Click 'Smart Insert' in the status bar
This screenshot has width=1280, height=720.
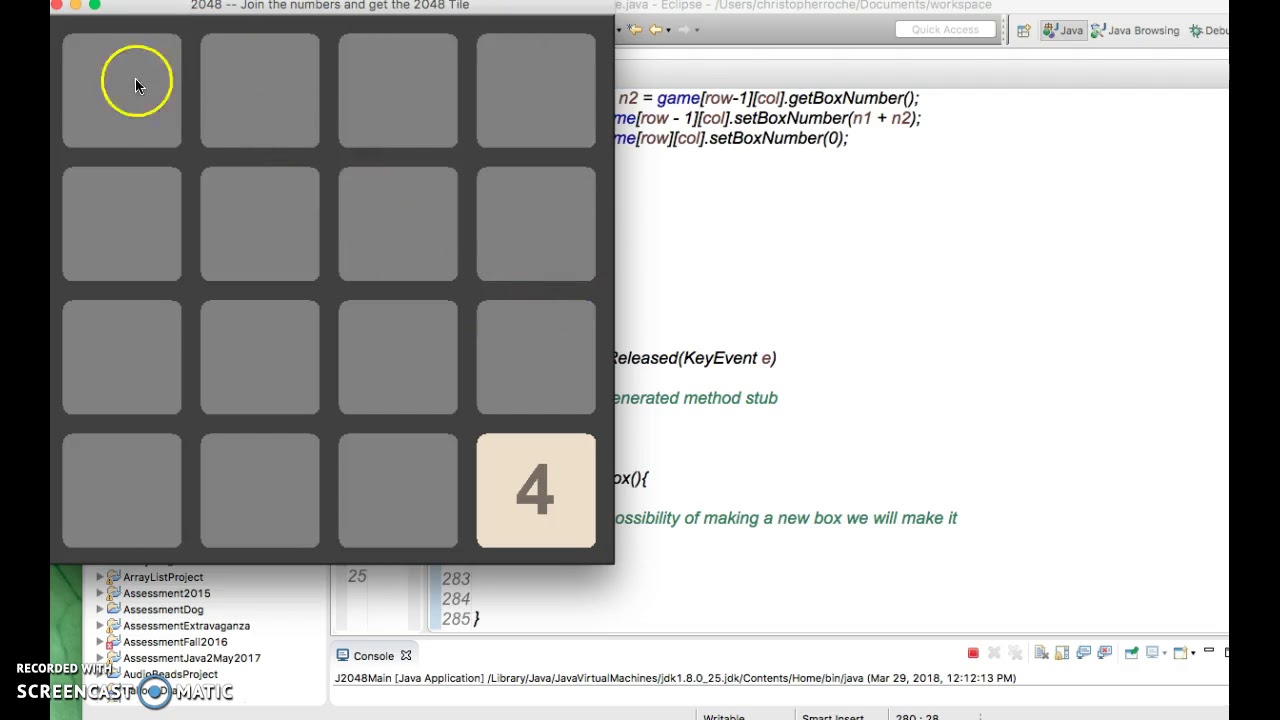point(832,716)
